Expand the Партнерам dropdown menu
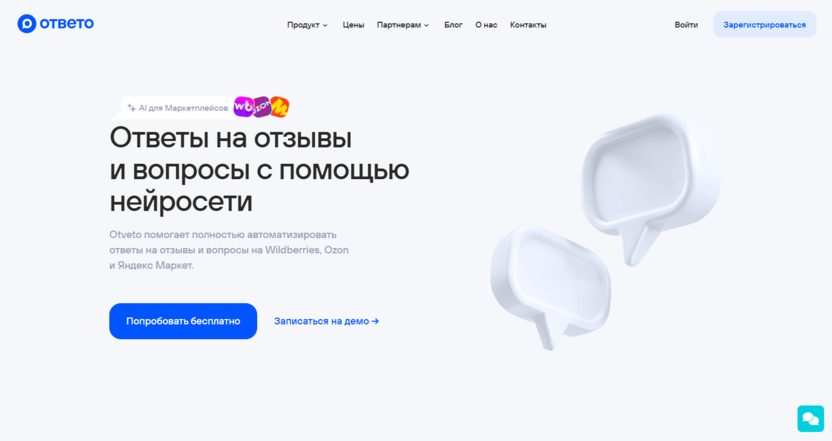The image size is (832, 441). (403, 25)
